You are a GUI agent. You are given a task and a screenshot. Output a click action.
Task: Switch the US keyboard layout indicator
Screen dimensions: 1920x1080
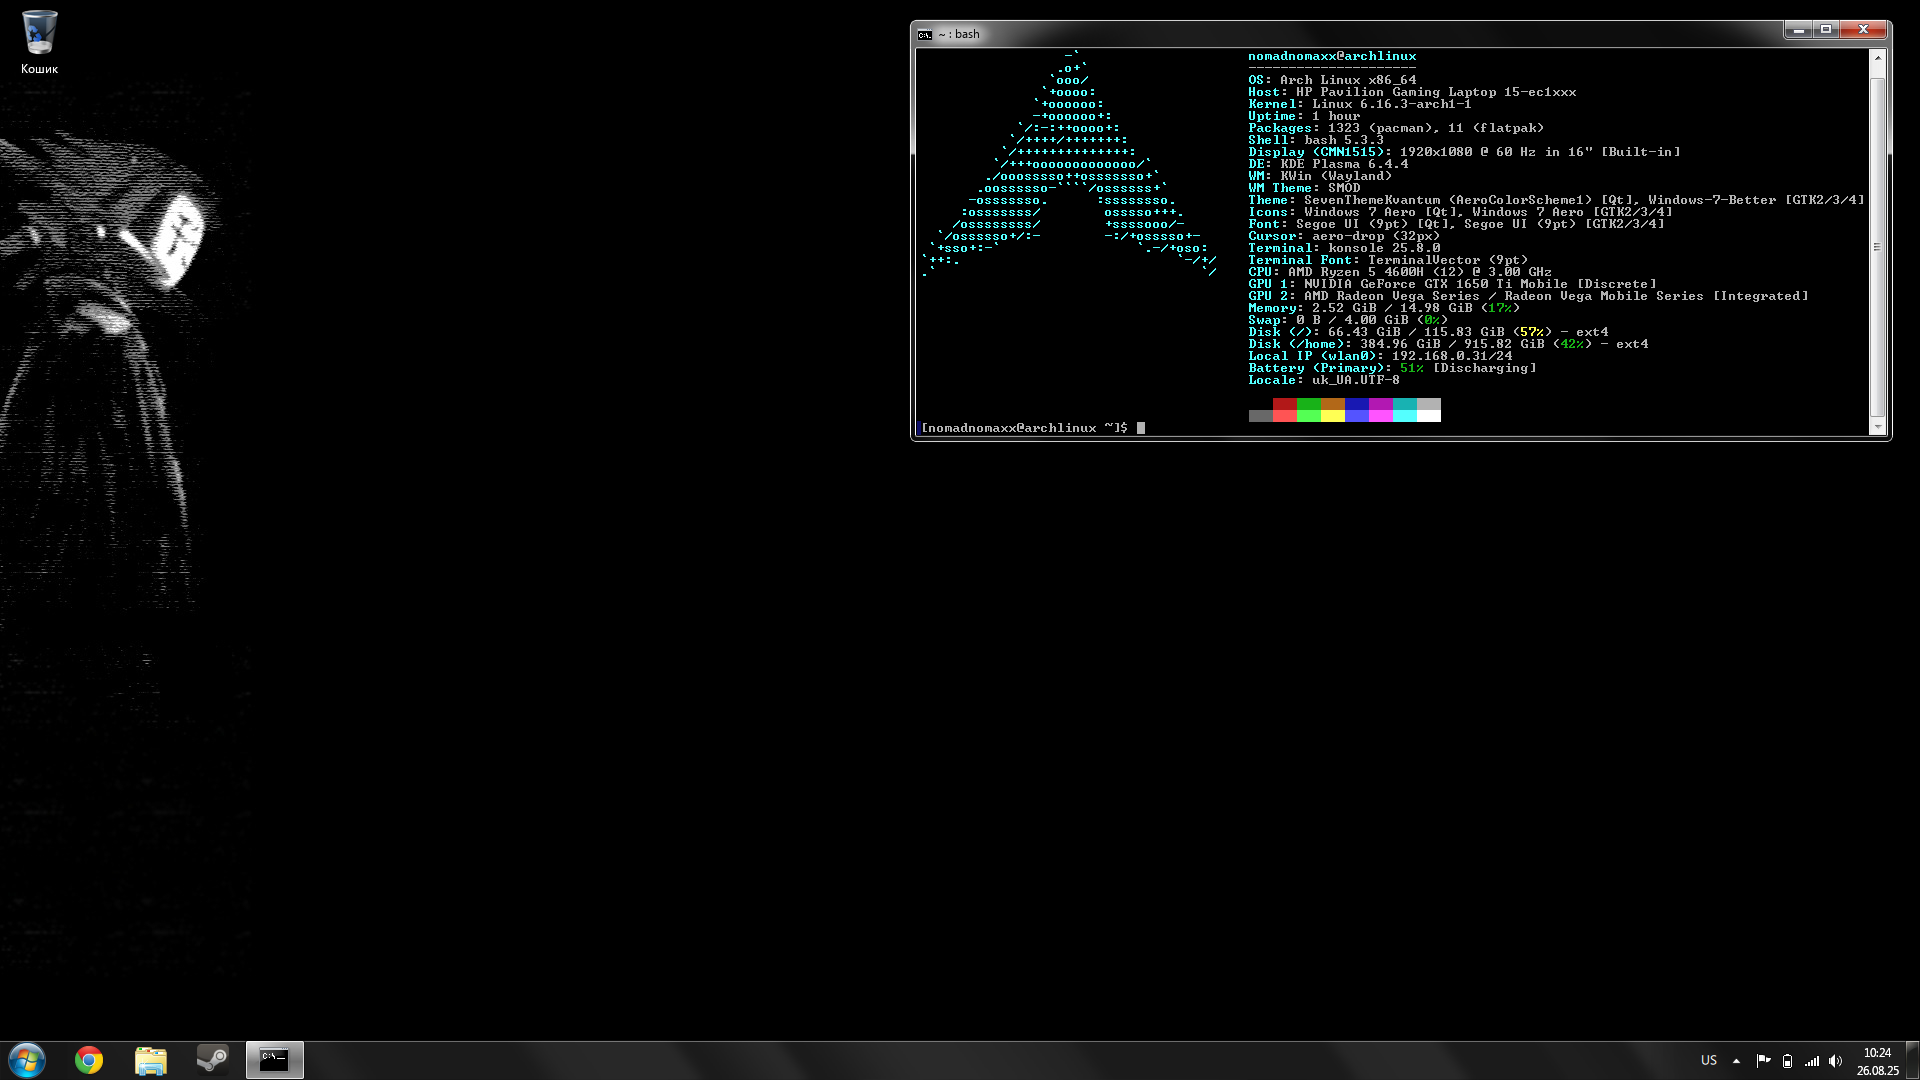coord(1709,1061)
